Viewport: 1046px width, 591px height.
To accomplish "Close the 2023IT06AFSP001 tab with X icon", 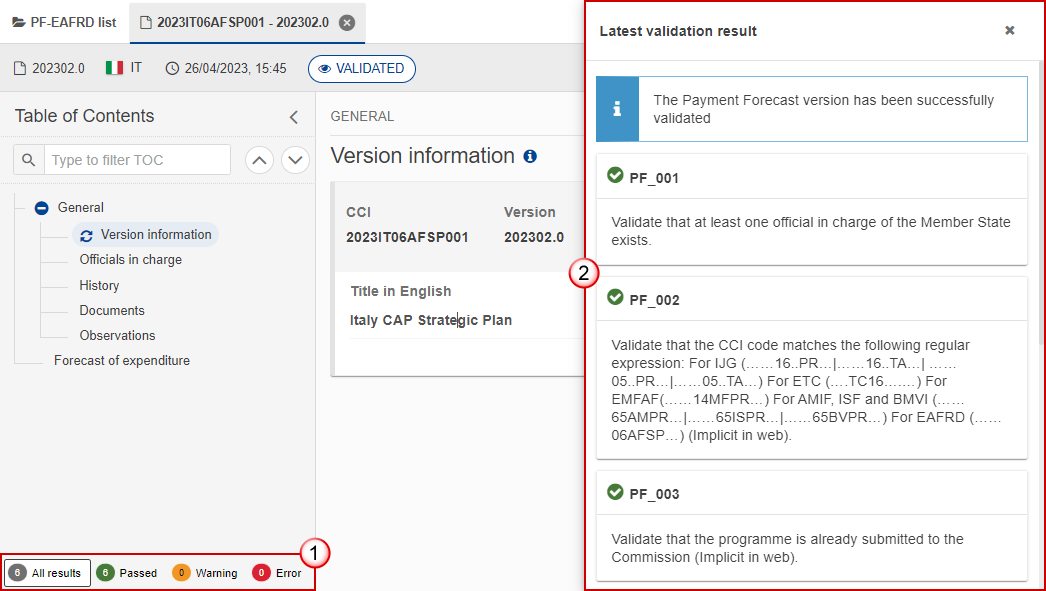I will click(347, 23).
